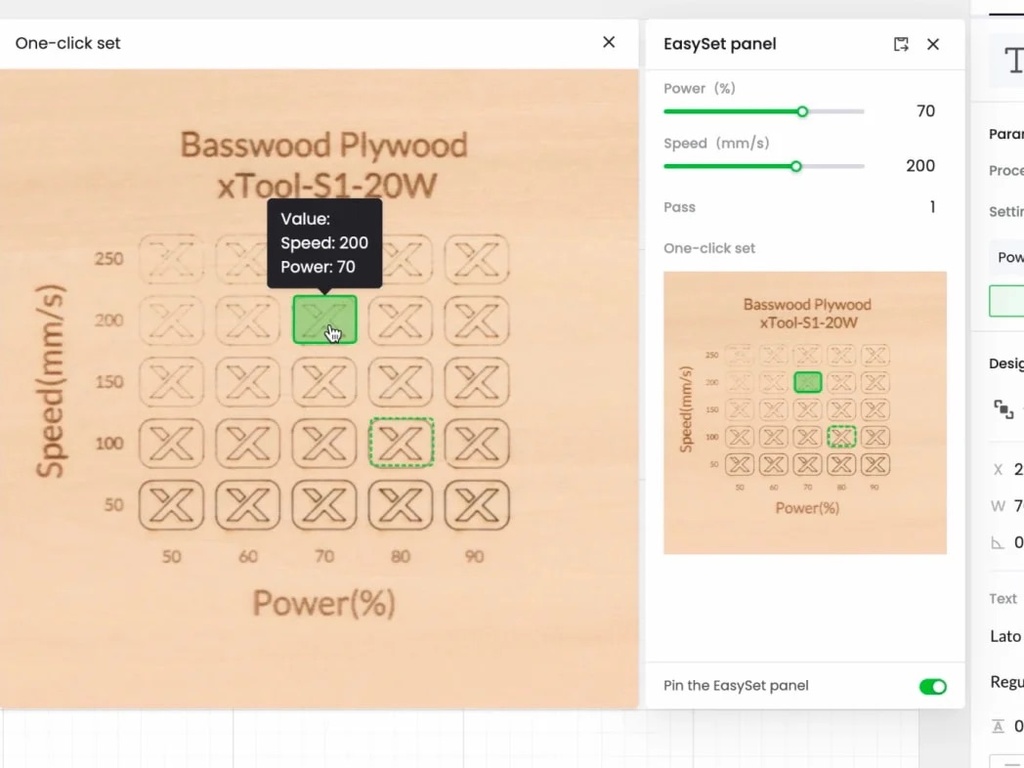Viewport: 1024px width, 768px height.
Task: Close the EasySet panel
Action: pyautogui.click(x=933, y=44)
